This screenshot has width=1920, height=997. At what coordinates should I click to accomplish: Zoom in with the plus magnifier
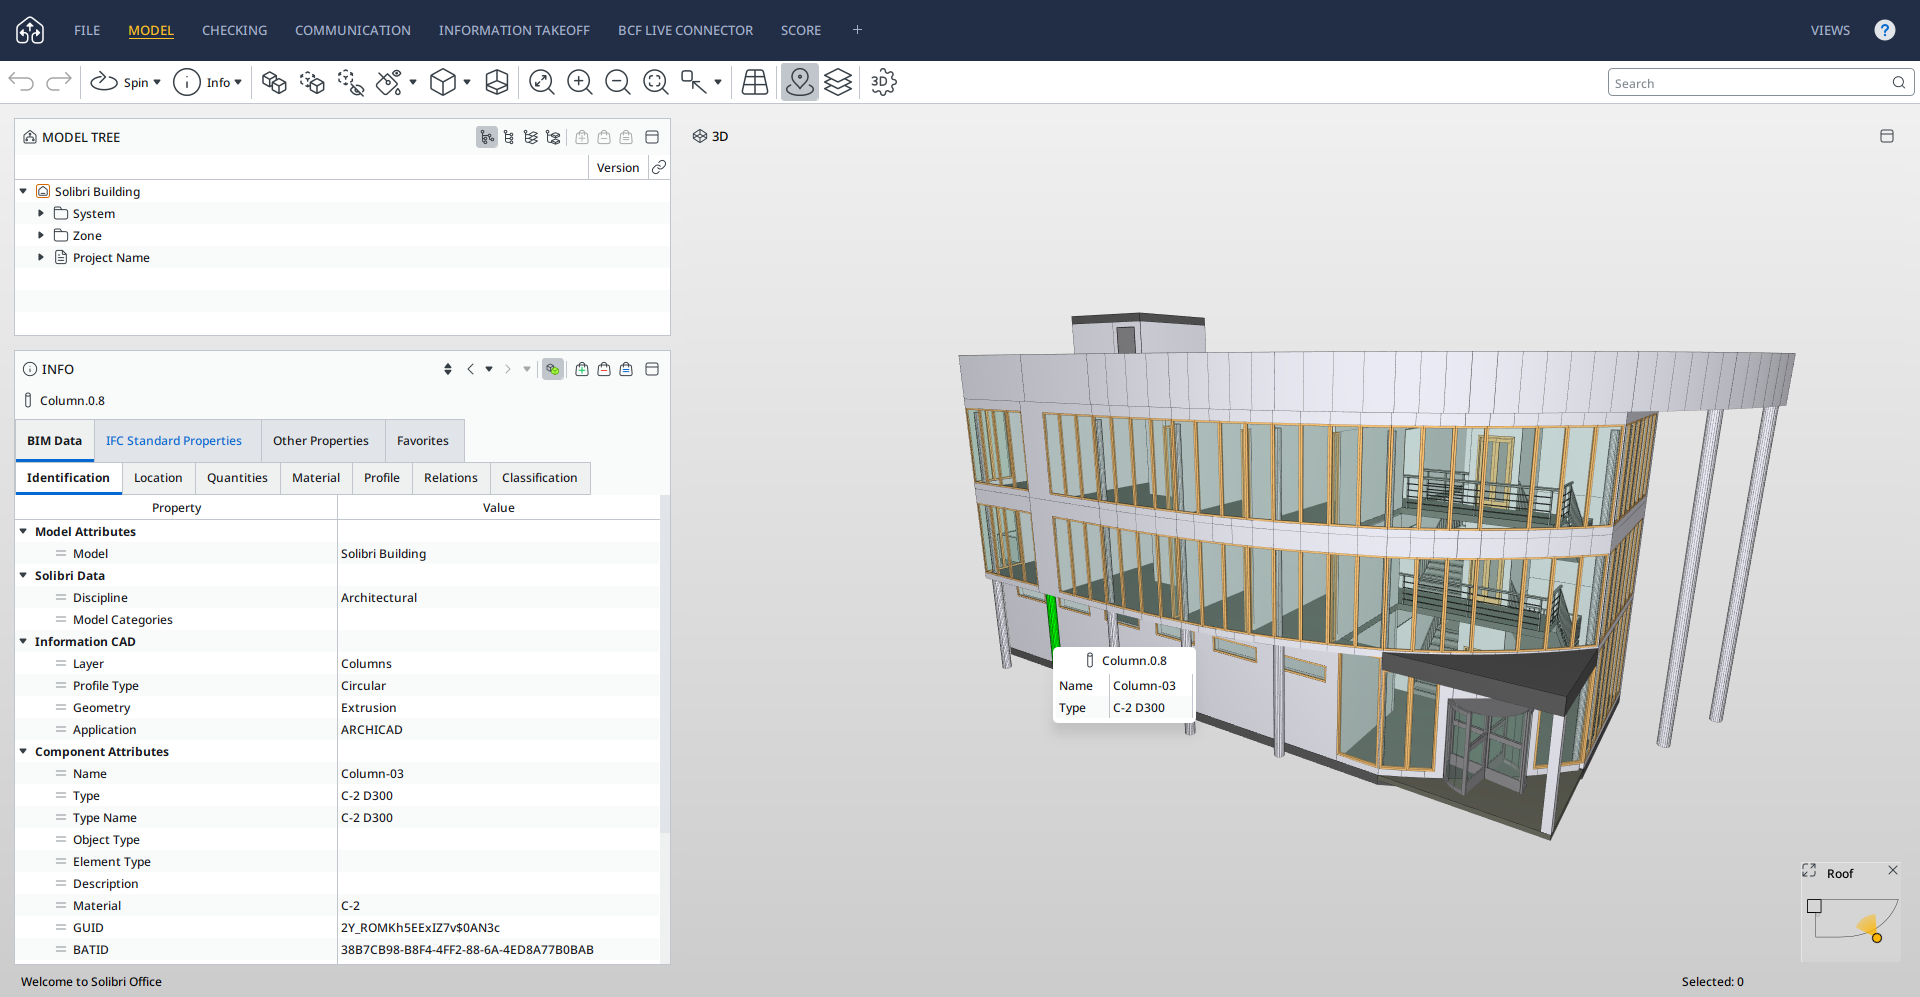click(580, 82)
